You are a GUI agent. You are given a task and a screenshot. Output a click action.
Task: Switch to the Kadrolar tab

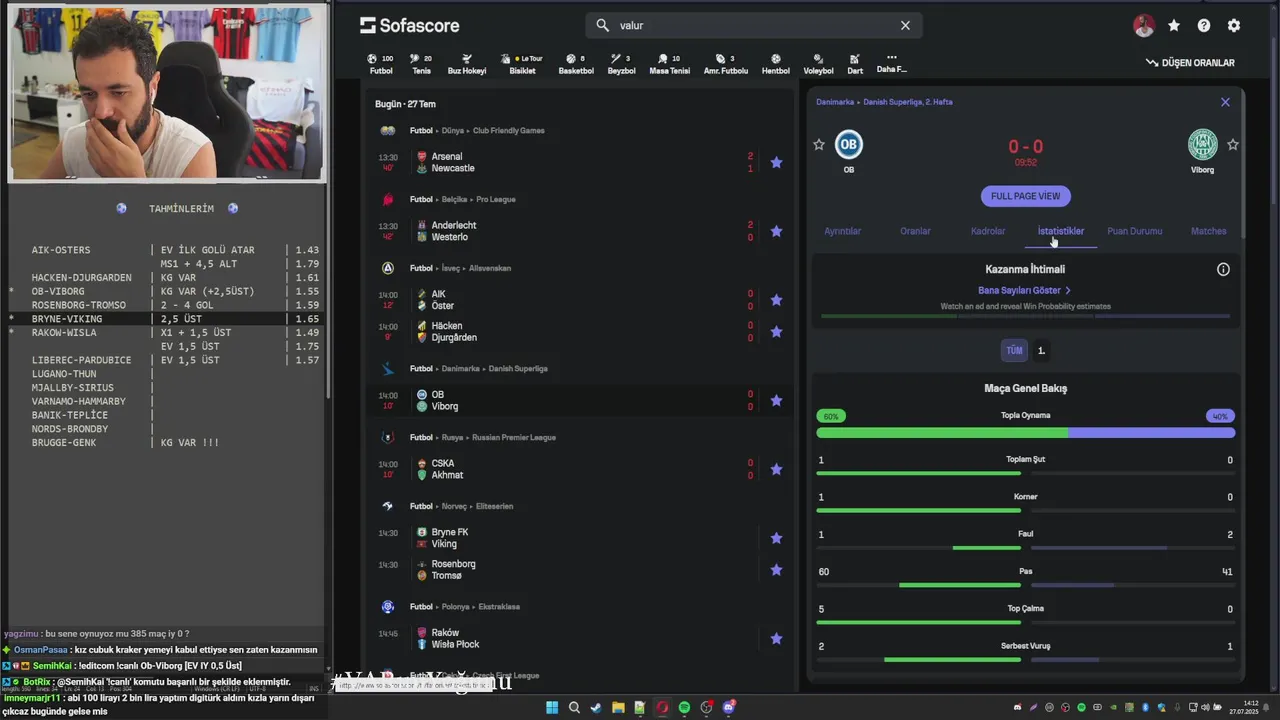pos(988,231)
